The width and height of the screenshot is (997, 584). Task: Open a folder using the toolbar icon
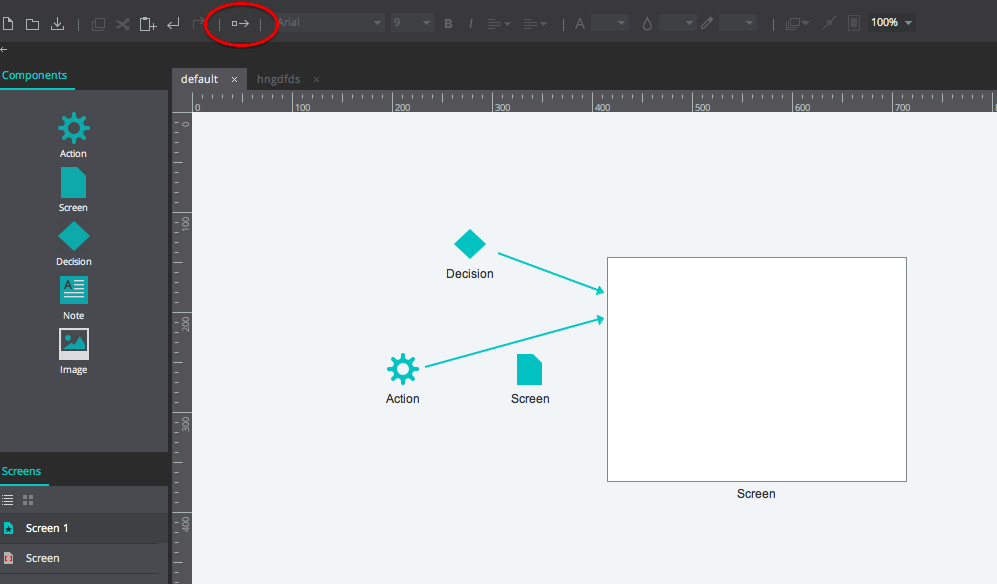[32, 23]
